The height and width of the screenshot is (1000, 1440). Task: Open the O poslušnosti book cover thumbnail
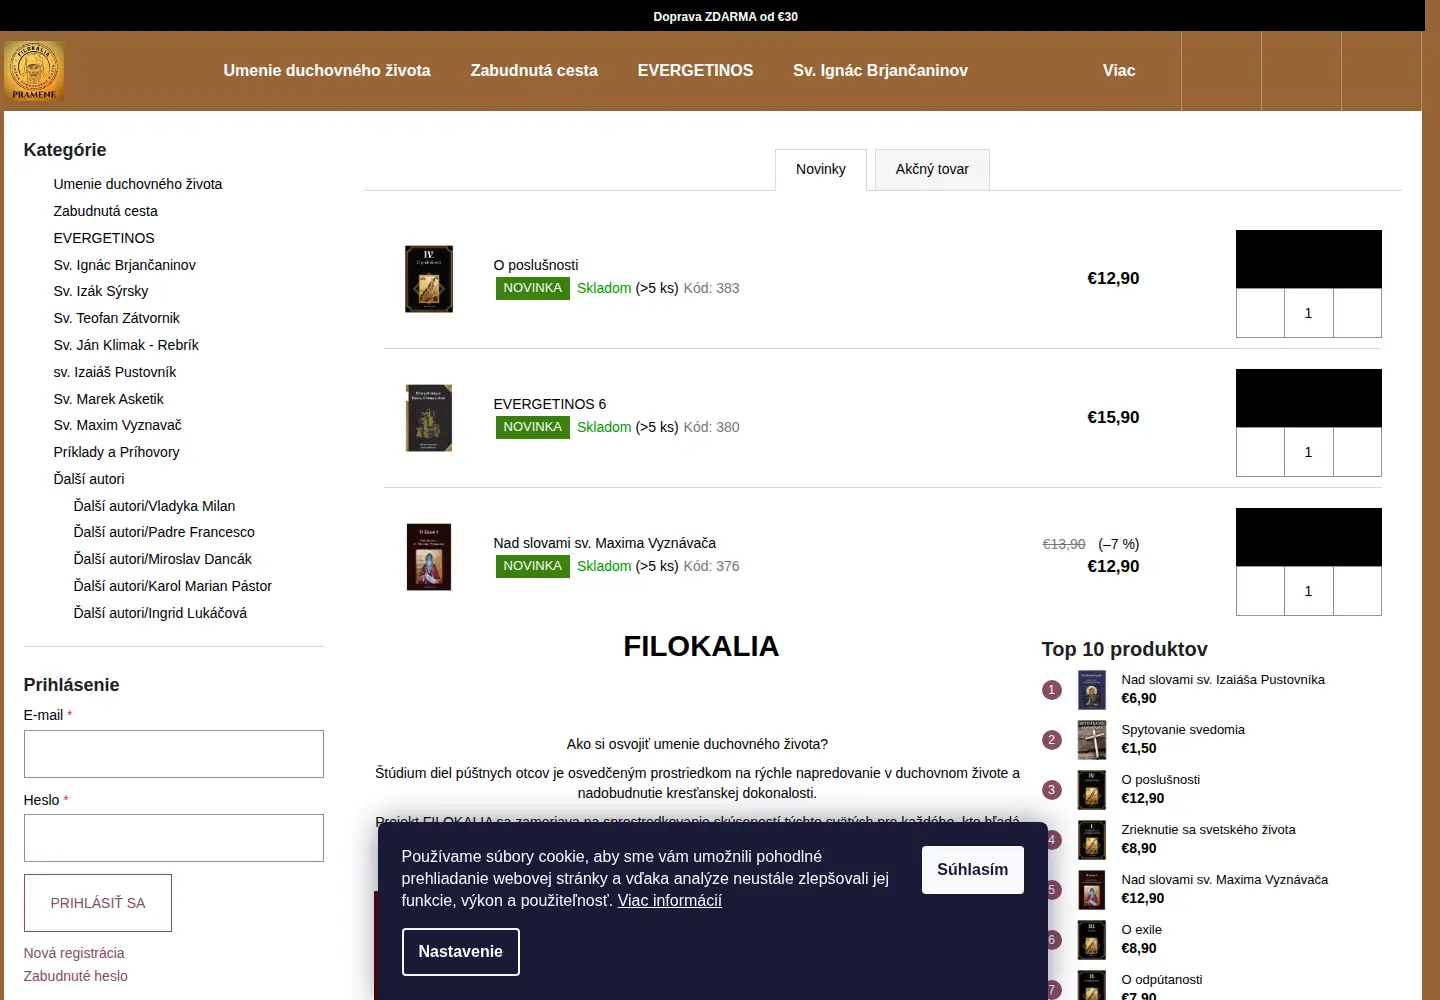(429, 279)
